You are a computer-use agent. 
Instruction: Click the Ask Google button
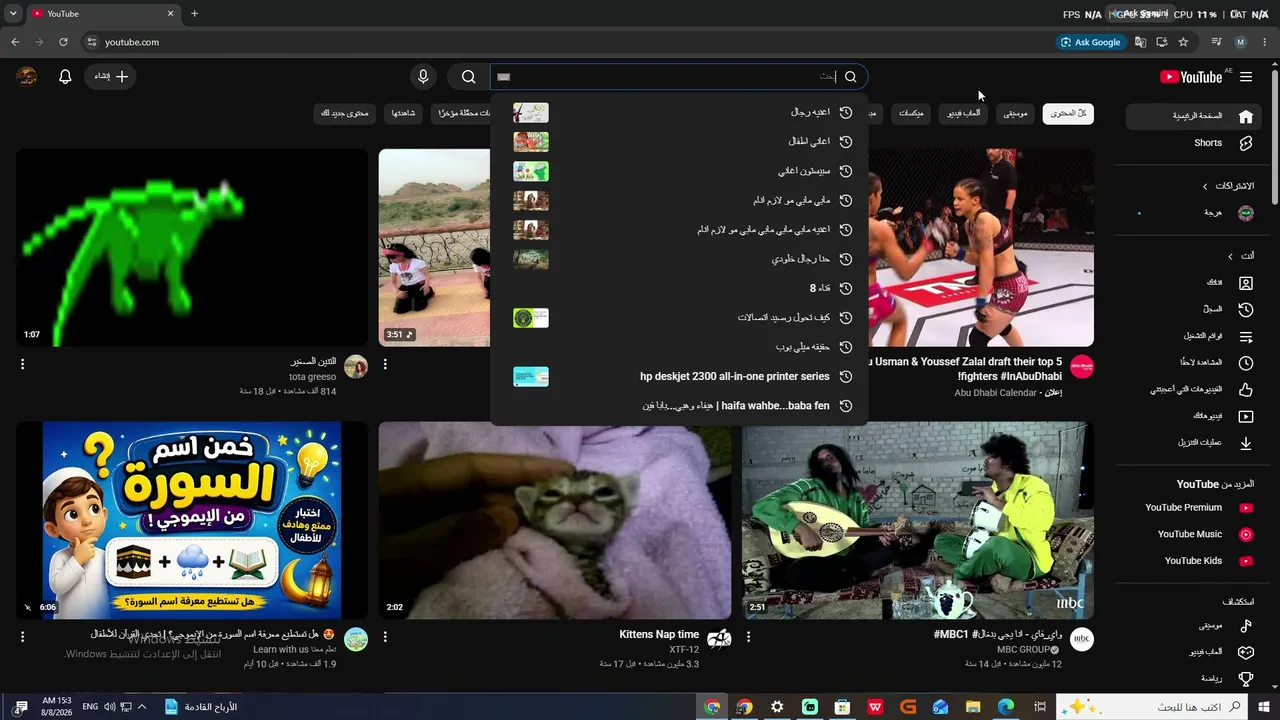[1091, 42]
